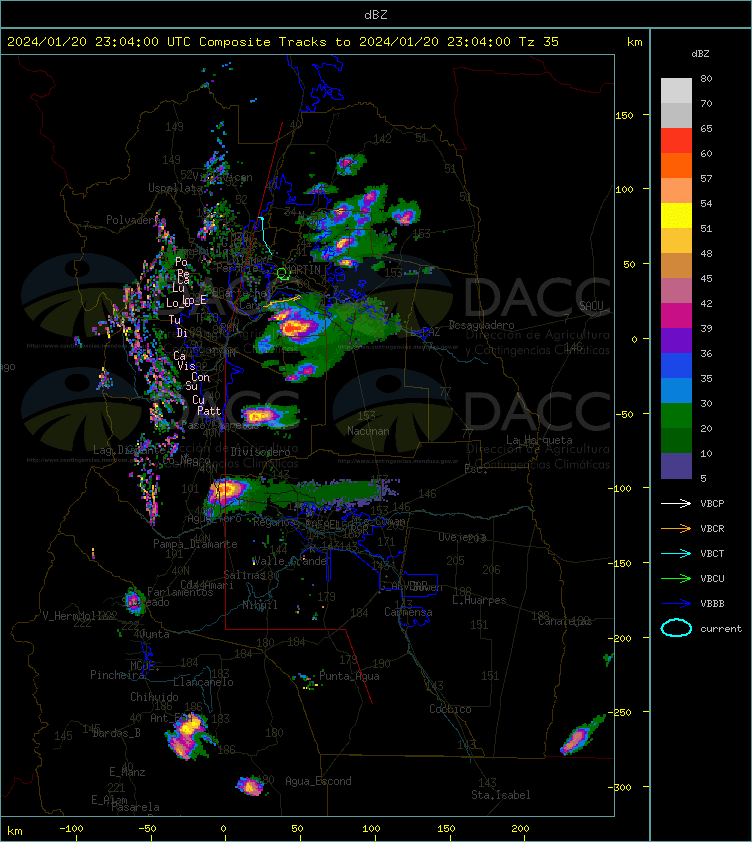Click the Pincheira map label
Image resolution: width=752 pixels, height=842 pixels.
(117, 675)
